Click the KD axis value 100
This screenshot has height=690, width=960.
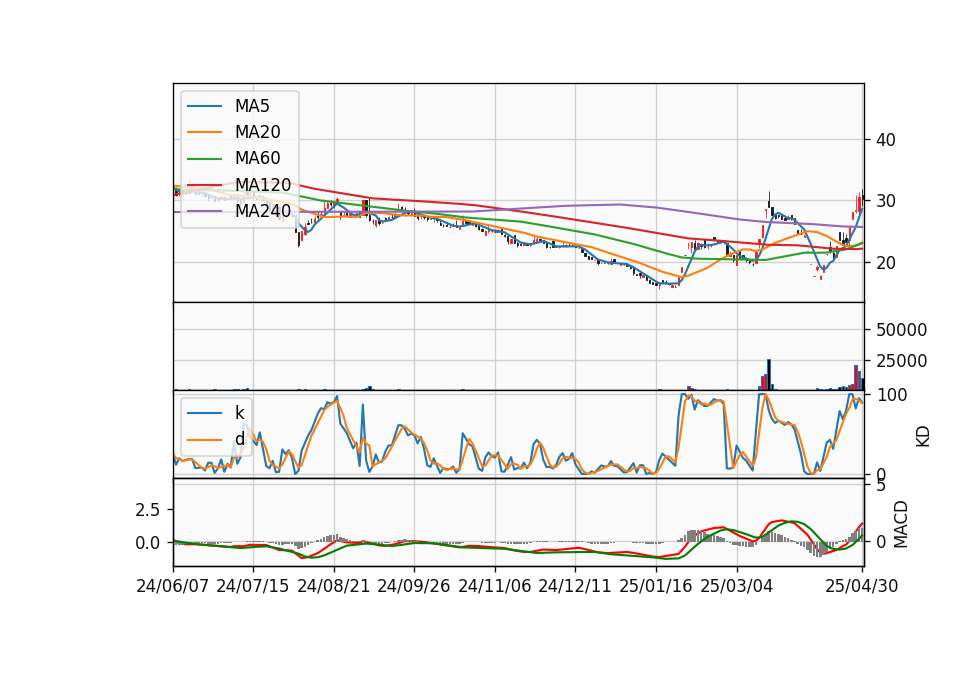(891, 395)
